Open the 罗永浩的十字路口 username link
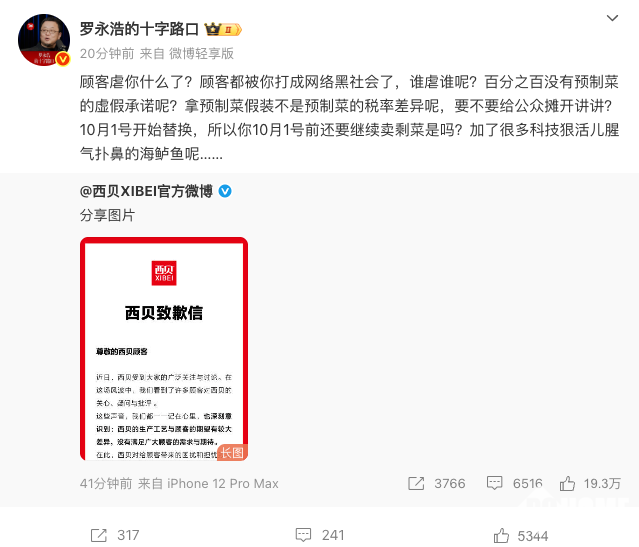639x547 pixels. pos(139,29)
